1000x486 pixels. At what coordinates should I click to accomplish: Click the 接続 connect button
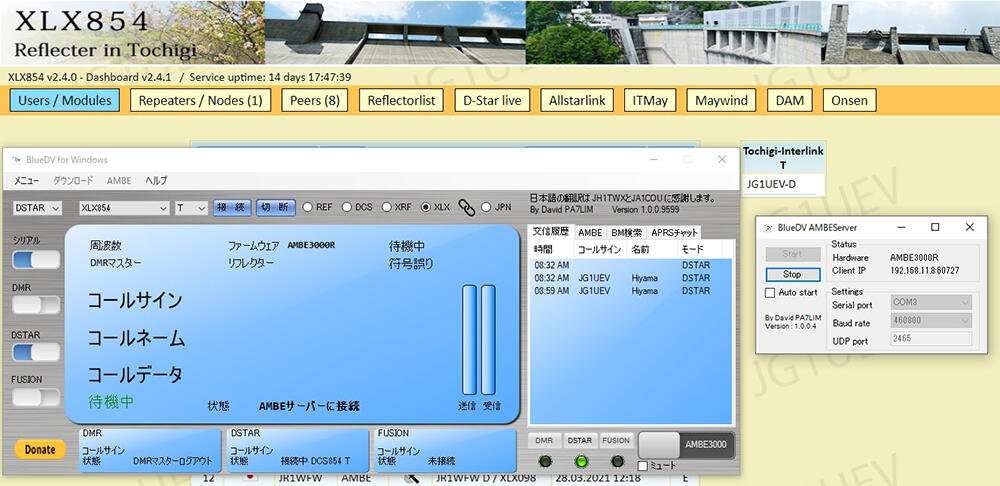tap(232, 208)
